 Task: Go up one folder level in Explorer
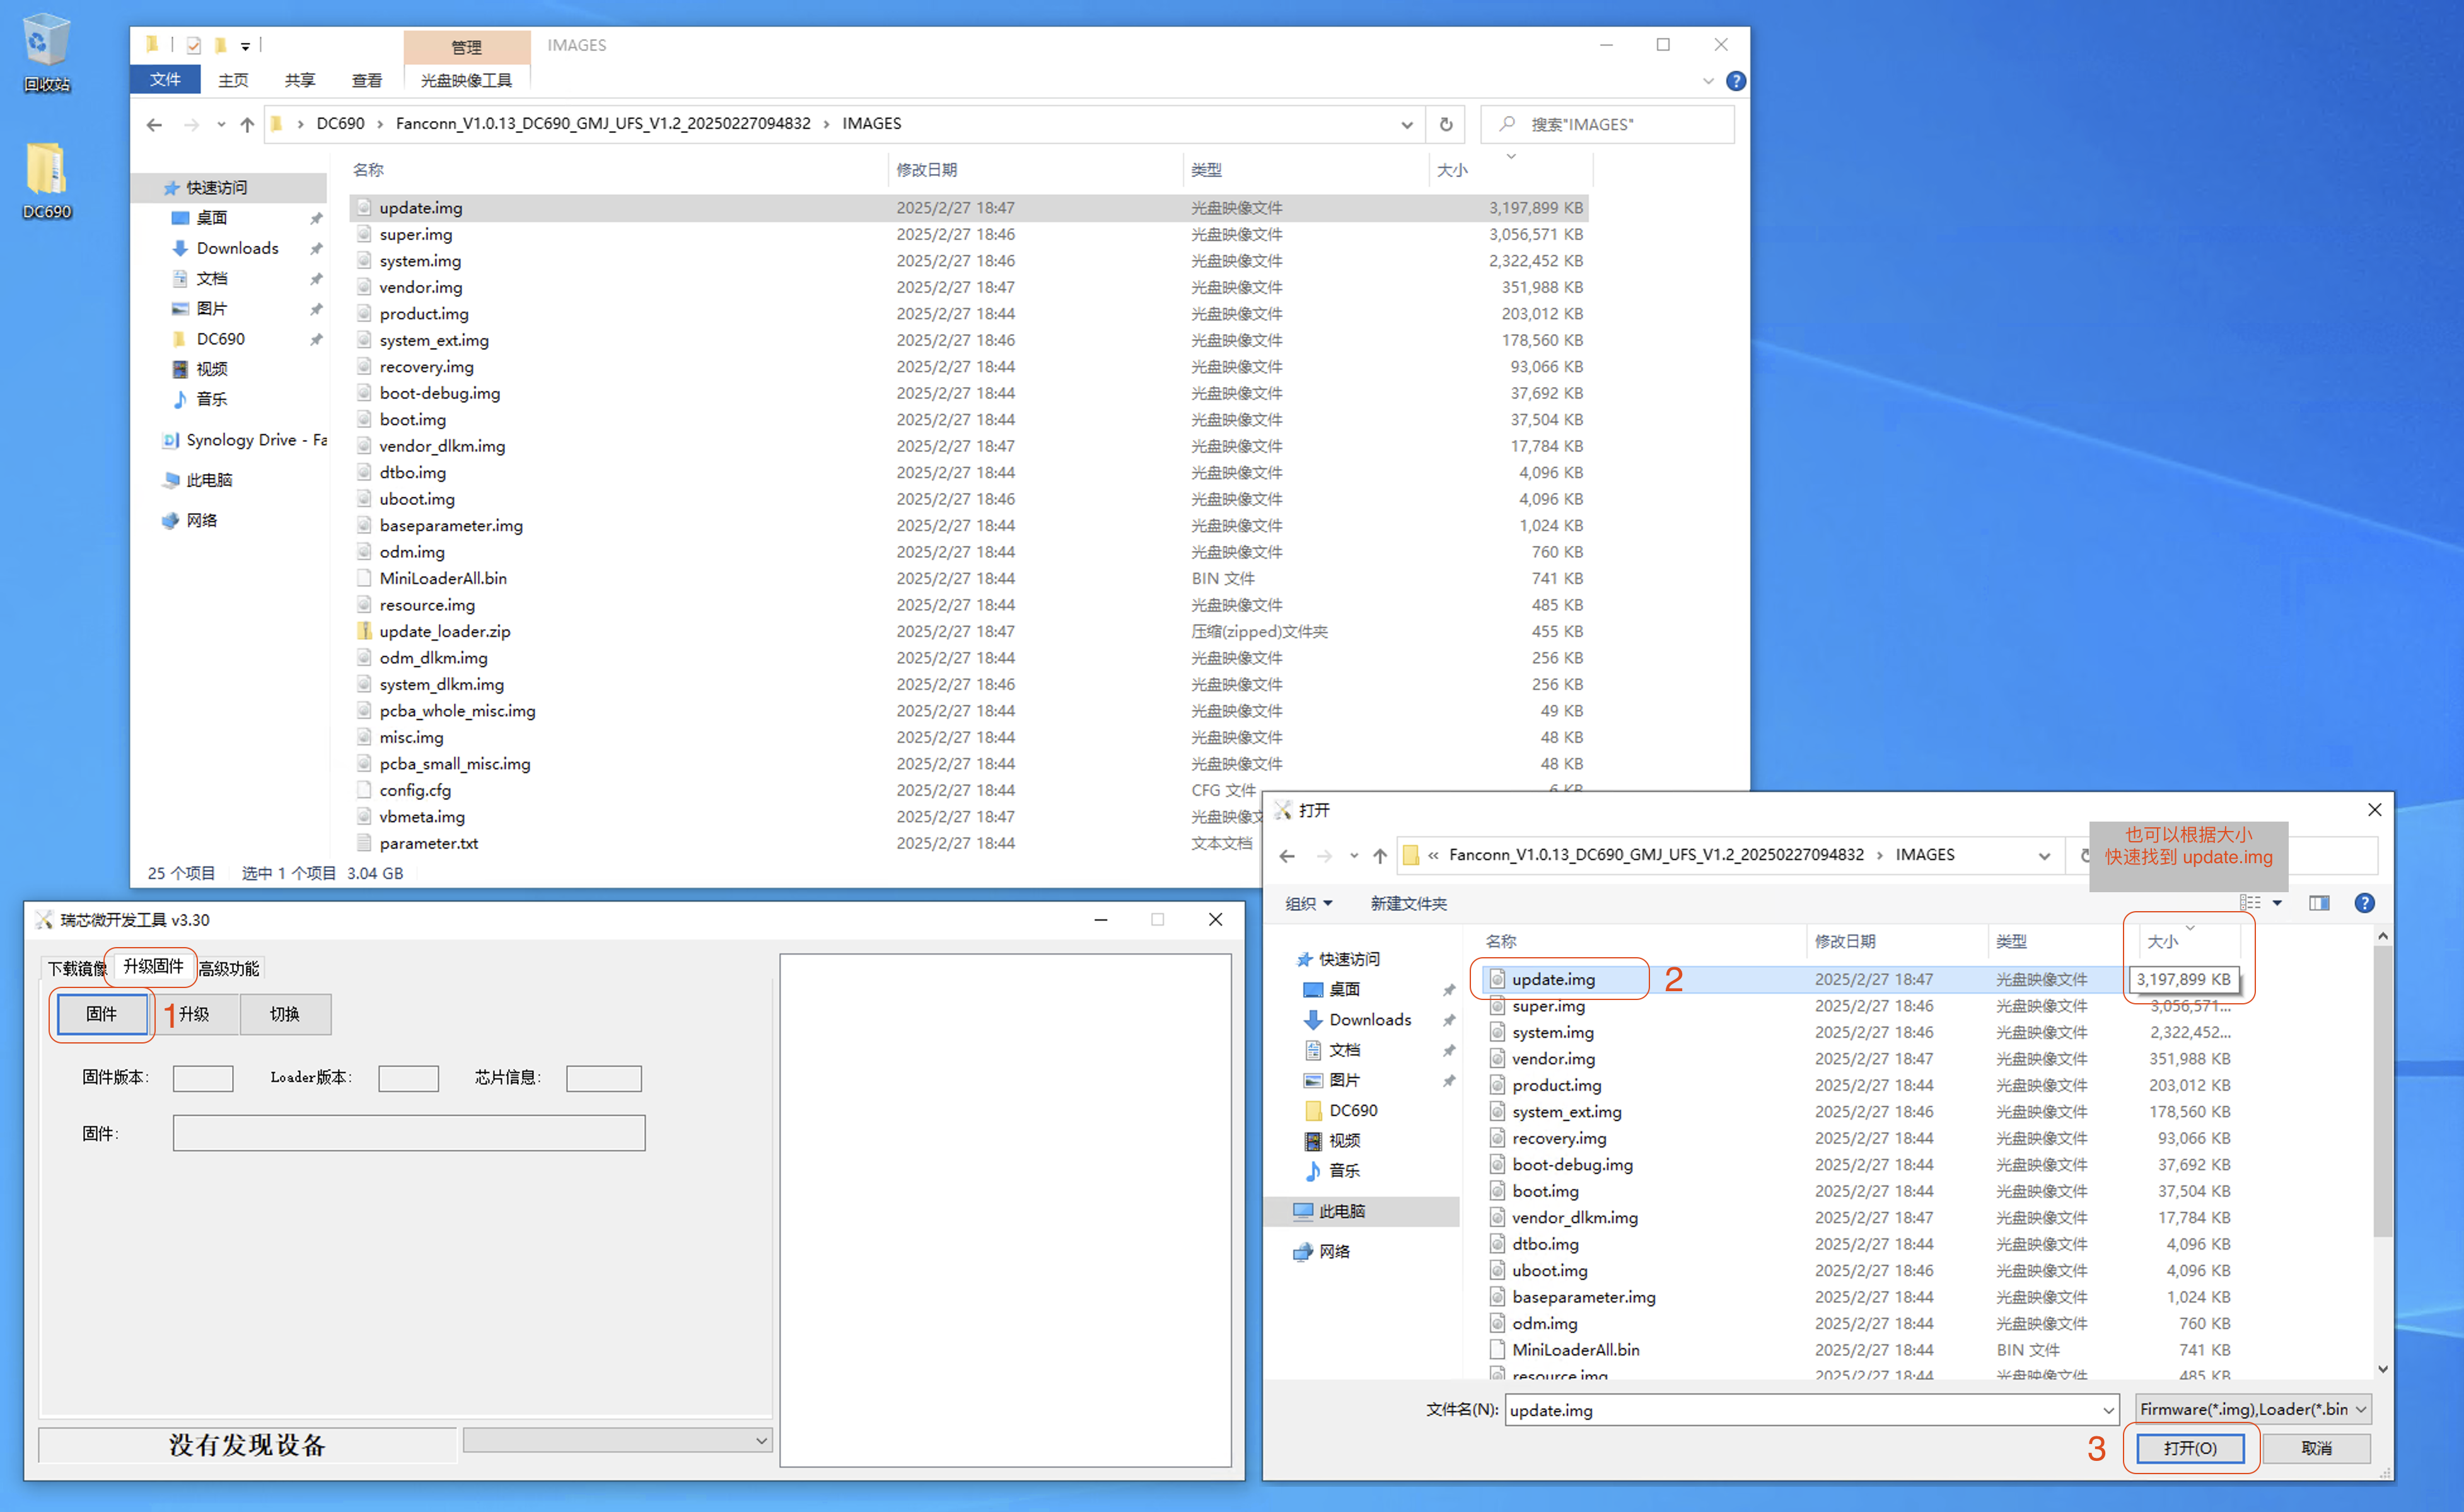[x=247, y=124]
